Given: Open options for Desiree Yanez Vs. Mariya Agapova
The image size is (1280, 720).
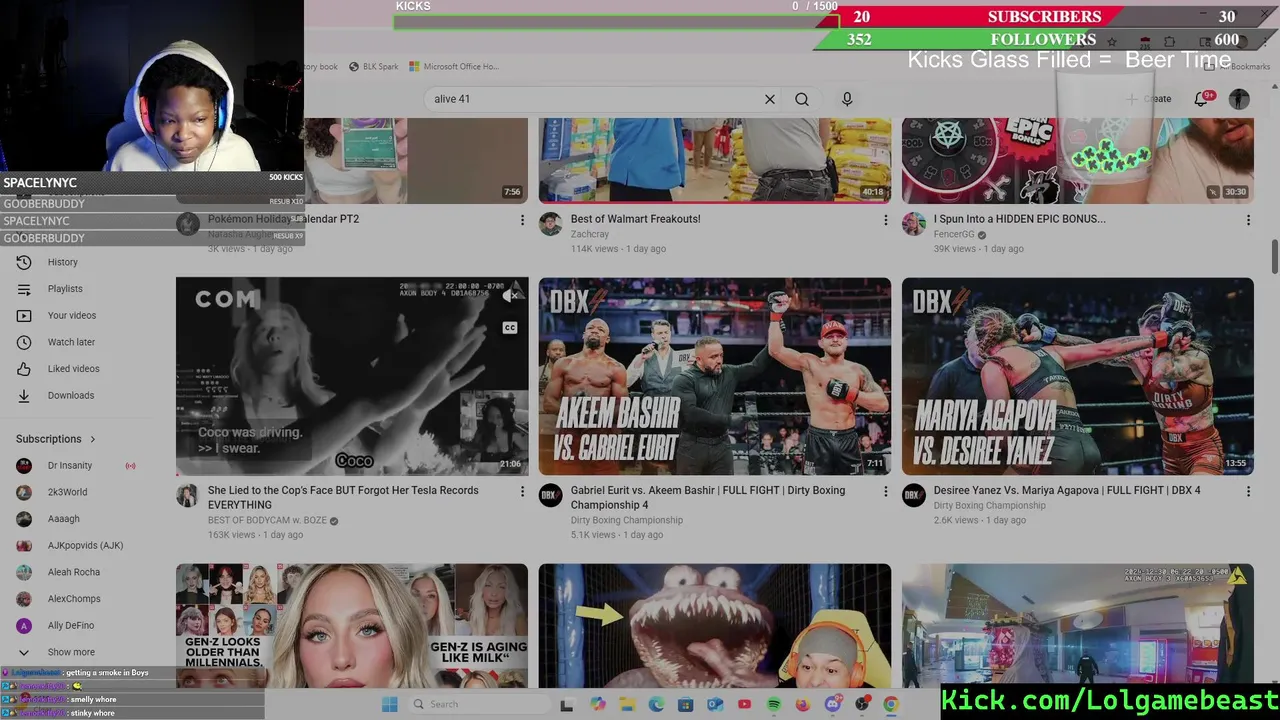Looking at the screenshot, I should [x=1248, y=491].
